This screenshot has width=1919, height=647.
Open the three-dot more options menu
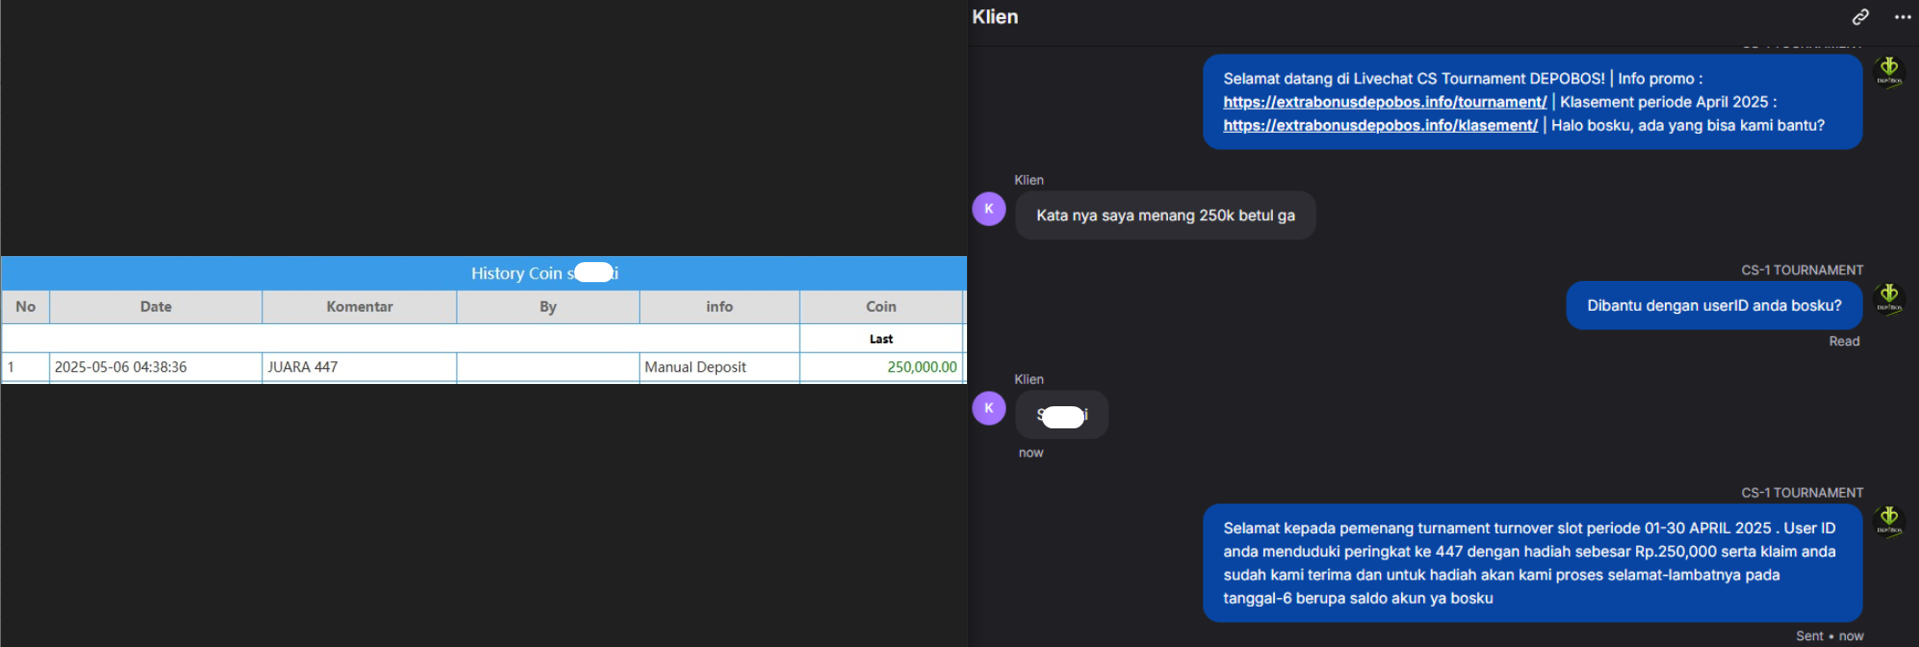1902,17
